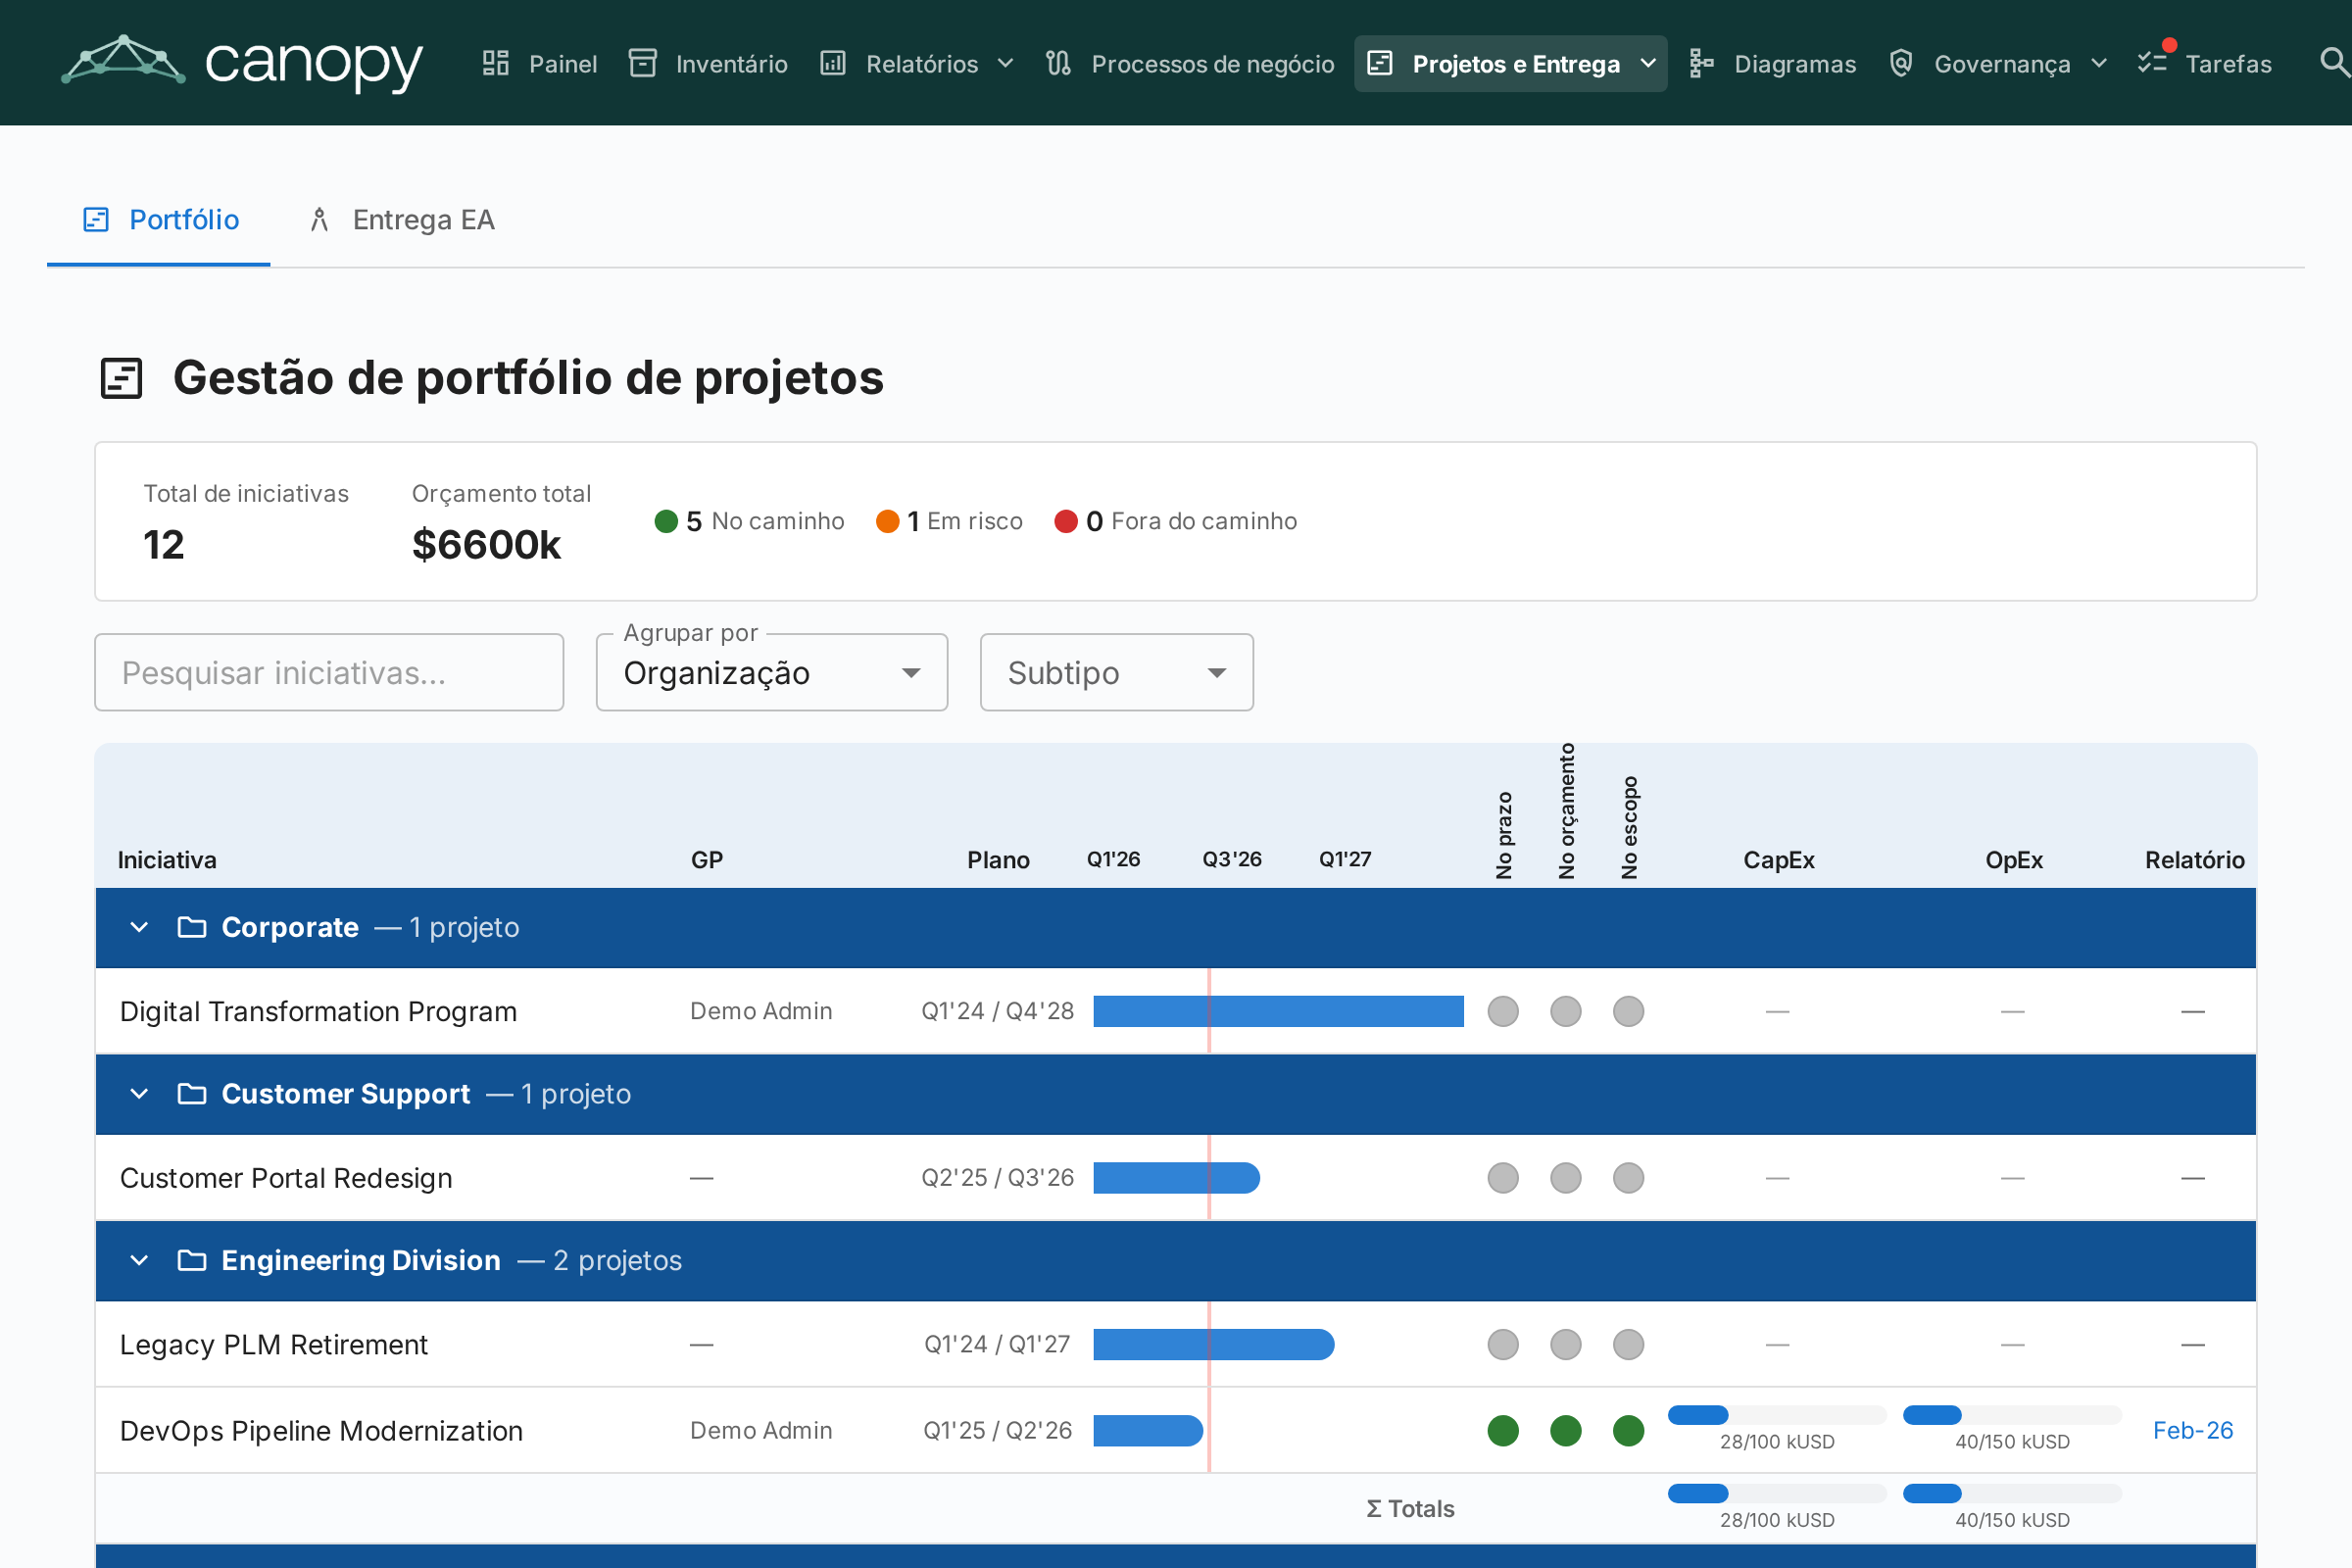Click the 'Q1'25 / Q2'26' plan cell
Viewport: 2352px width, 1568px height.
[x=997, y=1430]
